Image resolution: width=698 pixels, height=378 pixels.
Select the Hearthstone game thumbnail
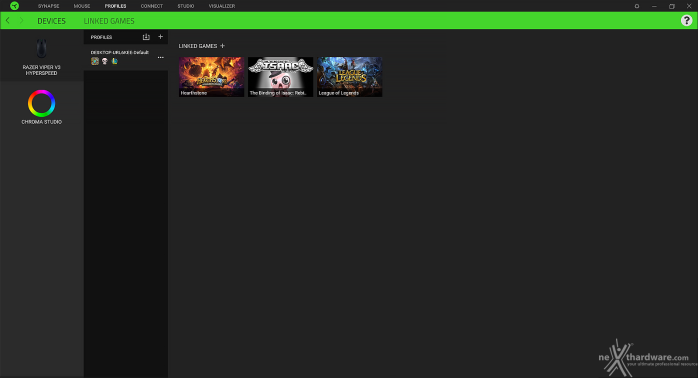(x=211, y=77)
